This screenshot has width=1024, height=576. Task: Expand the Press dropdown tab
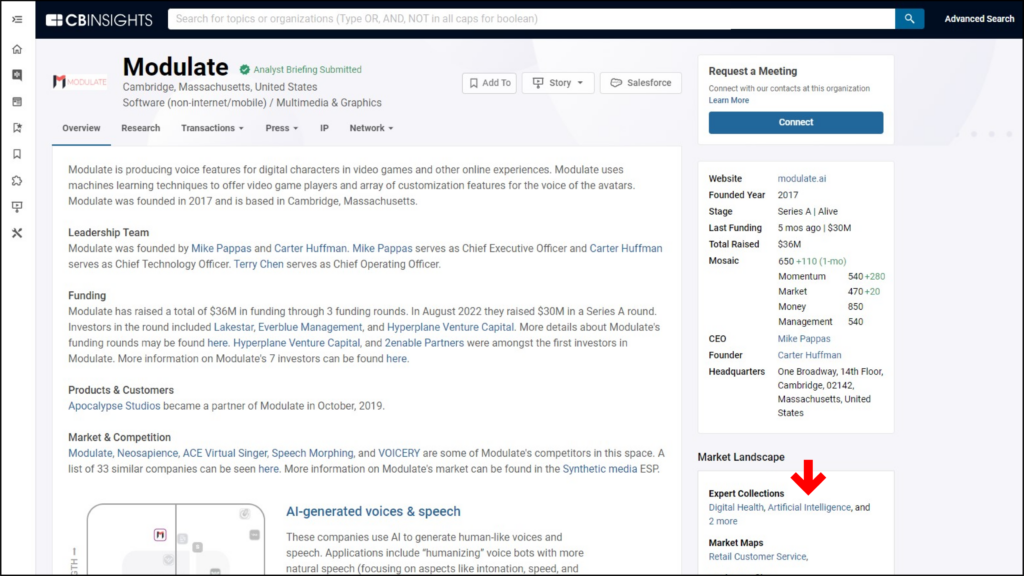click(x=282, y=128)
